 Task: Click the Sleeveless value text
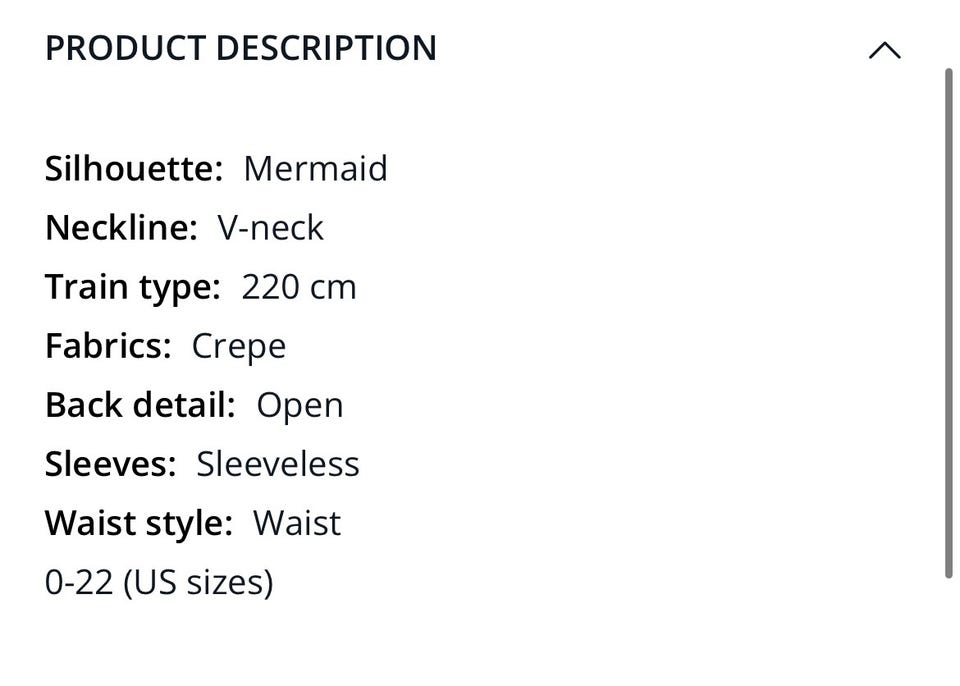pos(278,464)
